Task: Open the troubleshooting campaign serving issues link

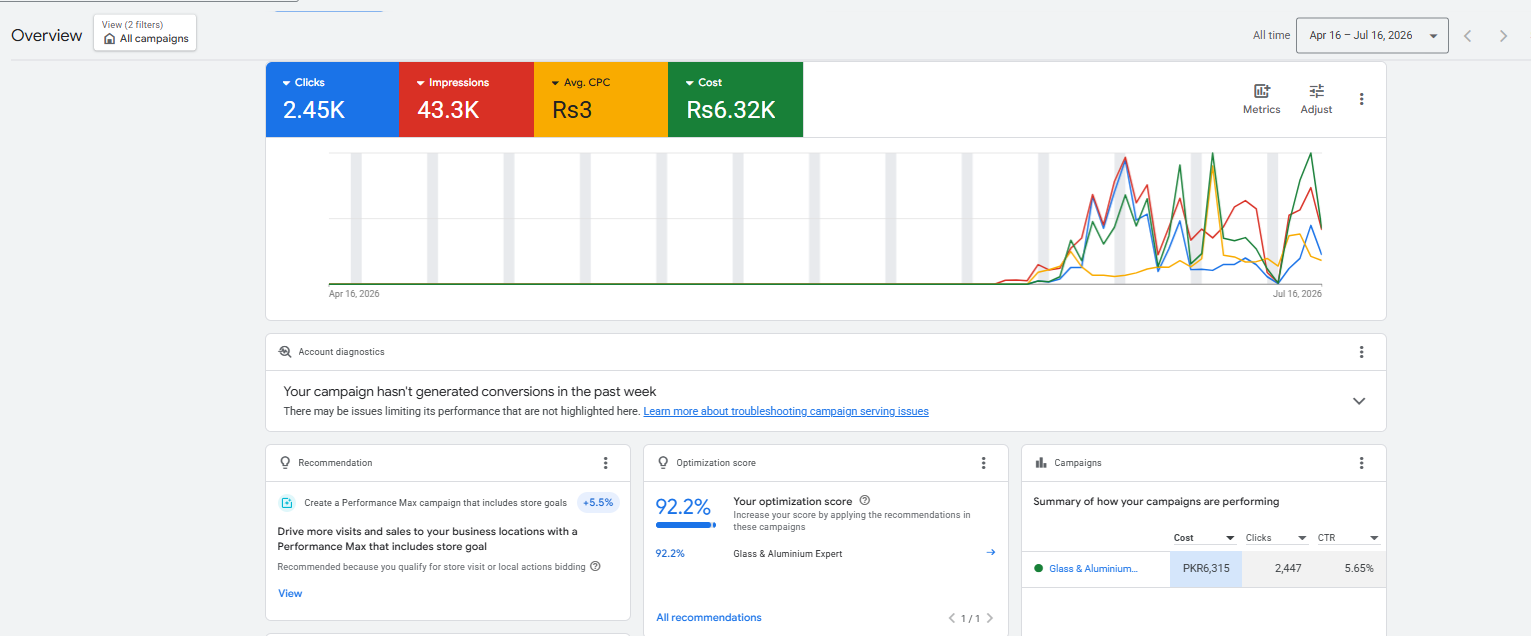Action: click(x=786, y=411)
